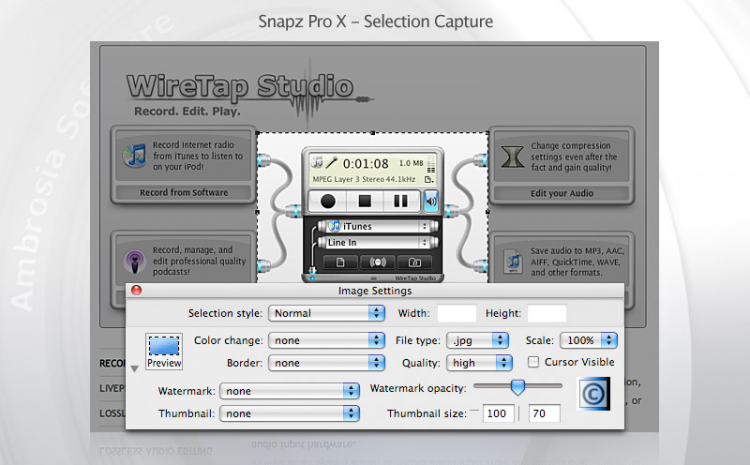Click the audio file icon beside Save audio
Screen dimensions: 750x465
click(x=513, y=261)
